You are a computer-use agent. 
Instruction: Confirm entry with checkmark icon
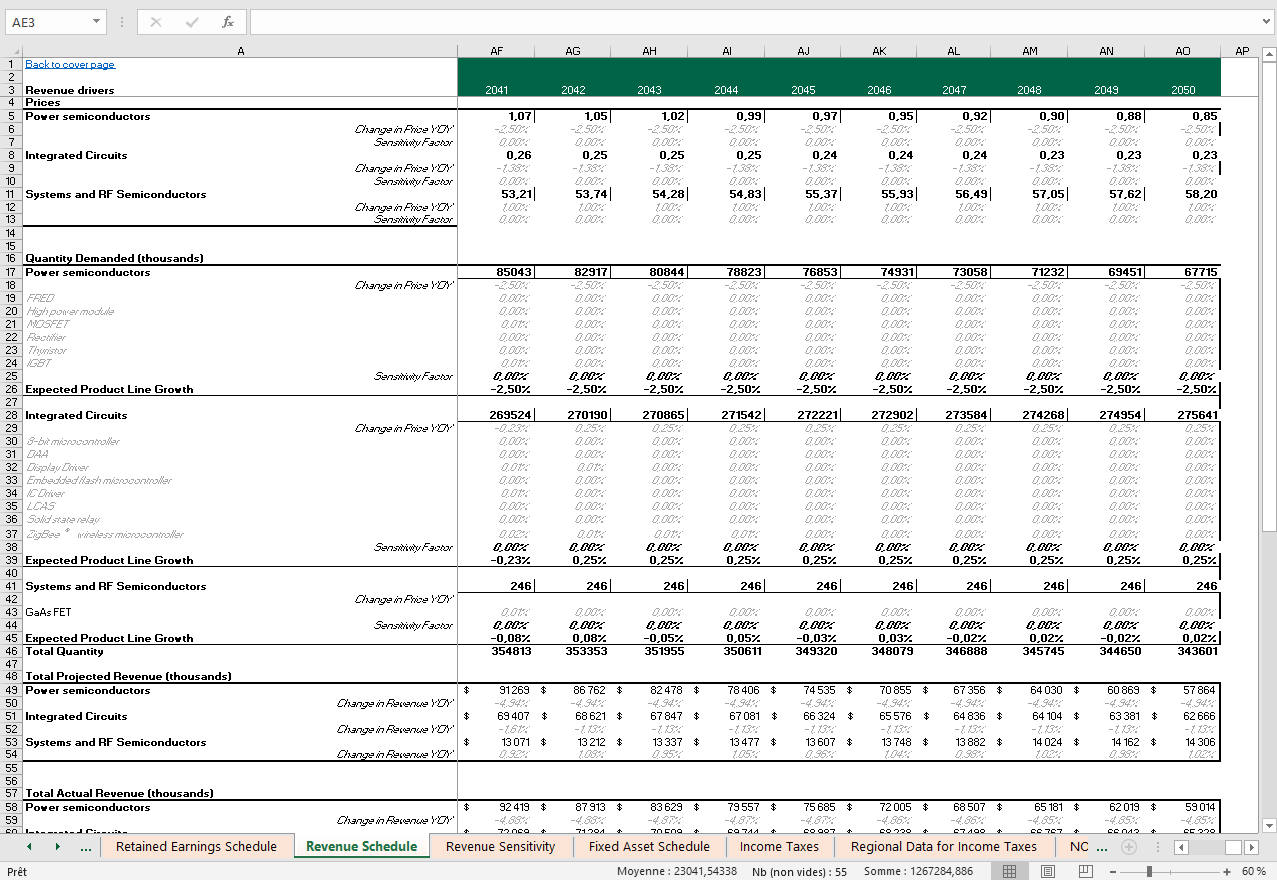(192, 22)
